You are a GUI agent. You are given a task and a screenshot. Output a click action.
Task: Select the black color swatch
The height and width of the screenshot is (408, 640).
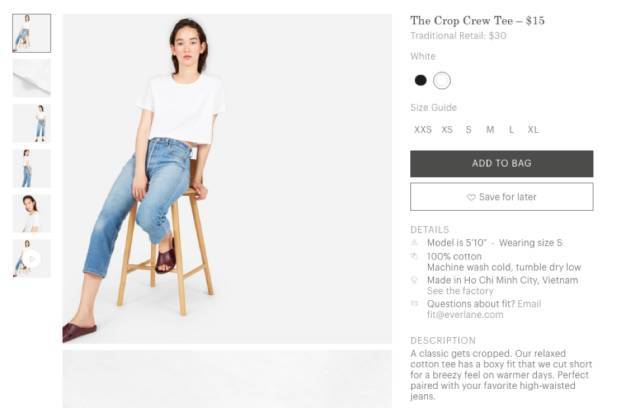(x=420, y=80)
